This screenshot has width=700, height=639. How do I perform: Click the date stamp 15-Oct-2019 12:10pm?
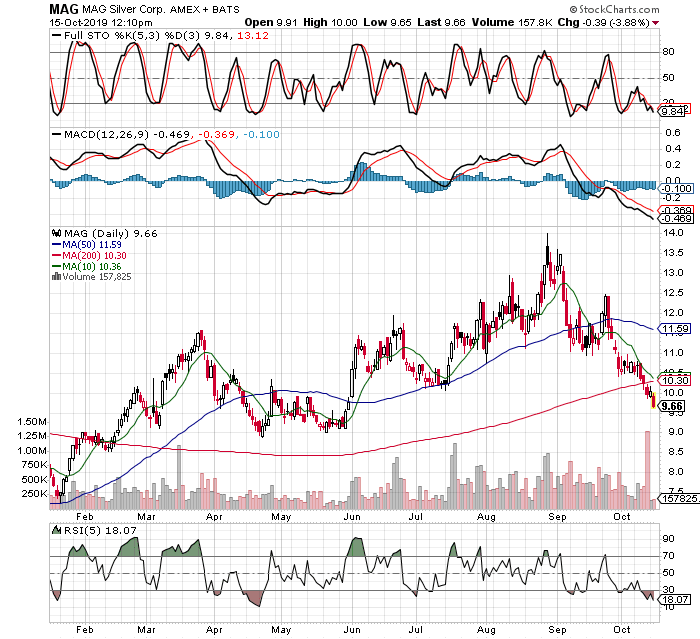100,22
